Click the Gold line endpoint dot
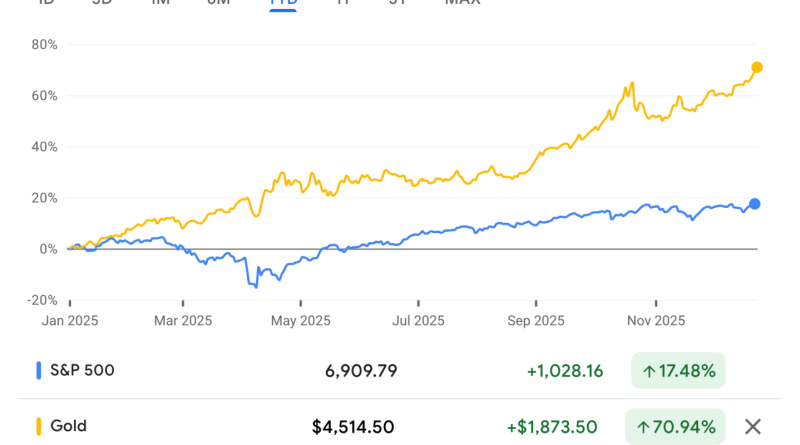Viewport: 800px width, 445px height. point(757,67)
